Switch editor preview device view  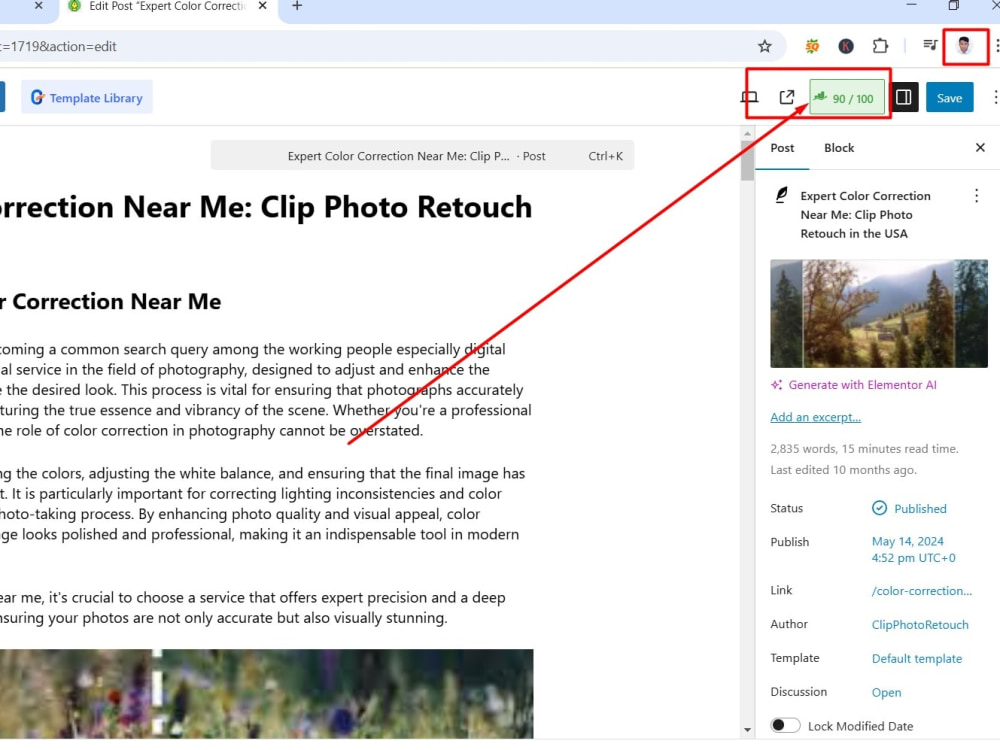(749, 98)
